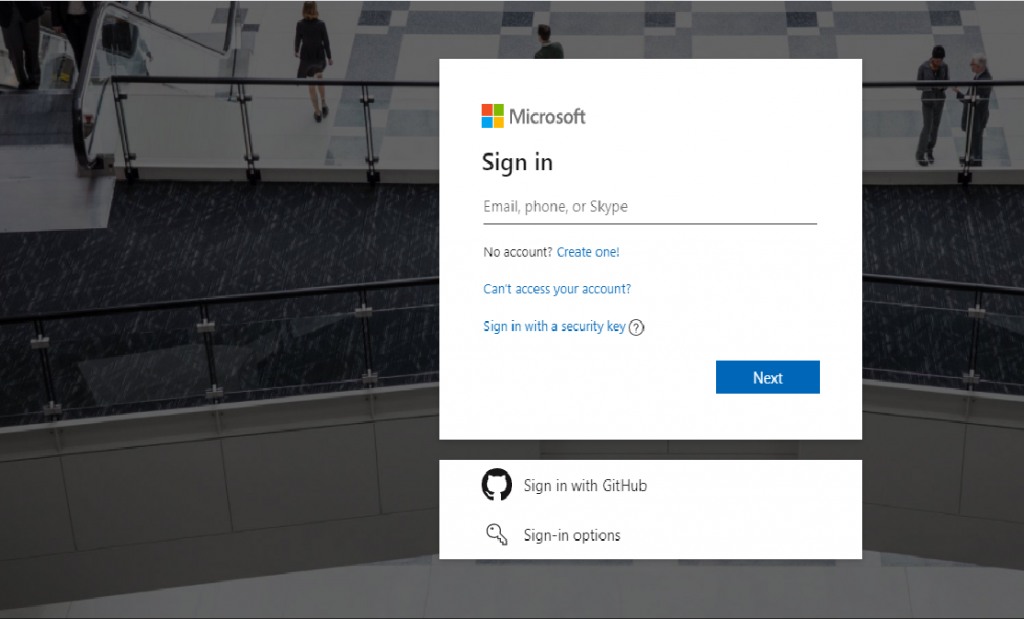1024x619 pixels.
Task: Click the No account? label text
Action: [x=518, y=252]
